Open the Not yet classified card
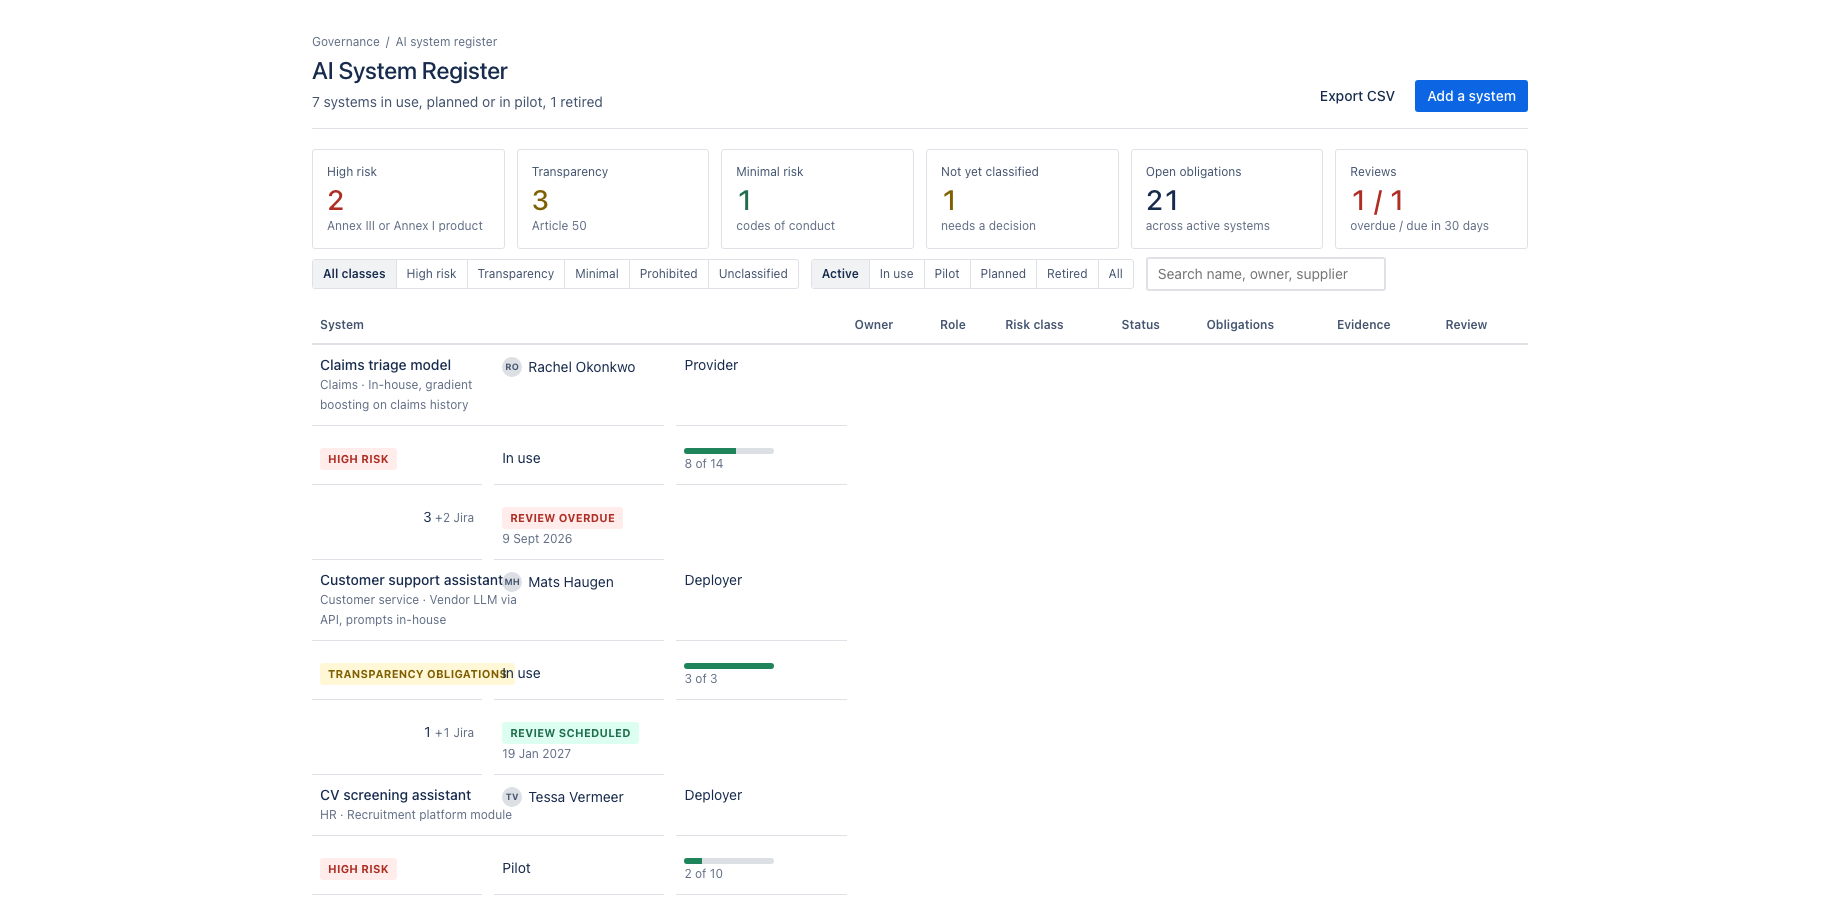 1022,199
